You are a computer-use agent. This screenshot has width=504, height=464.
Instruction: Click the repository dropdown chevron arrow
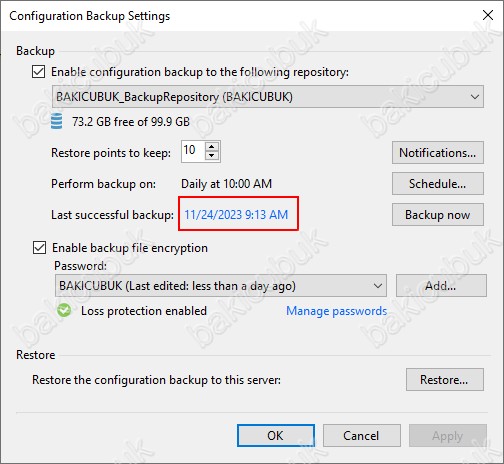[475, 97]
